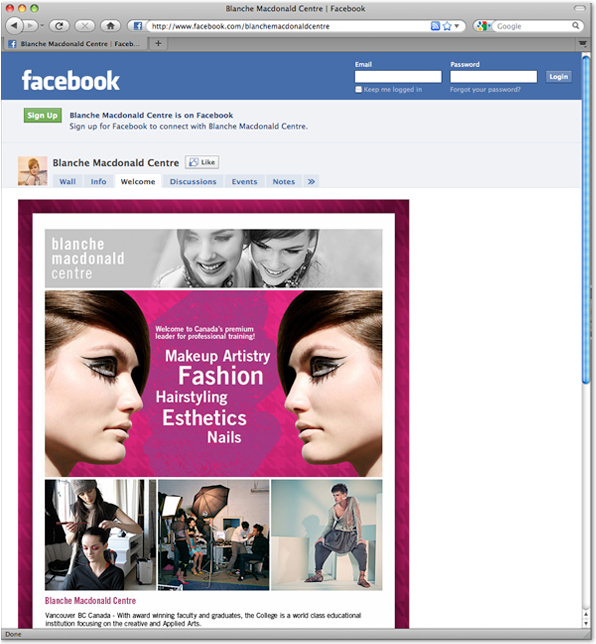Open the Notes tab
This screenshot has width=596, height=644.
[284, 182]
